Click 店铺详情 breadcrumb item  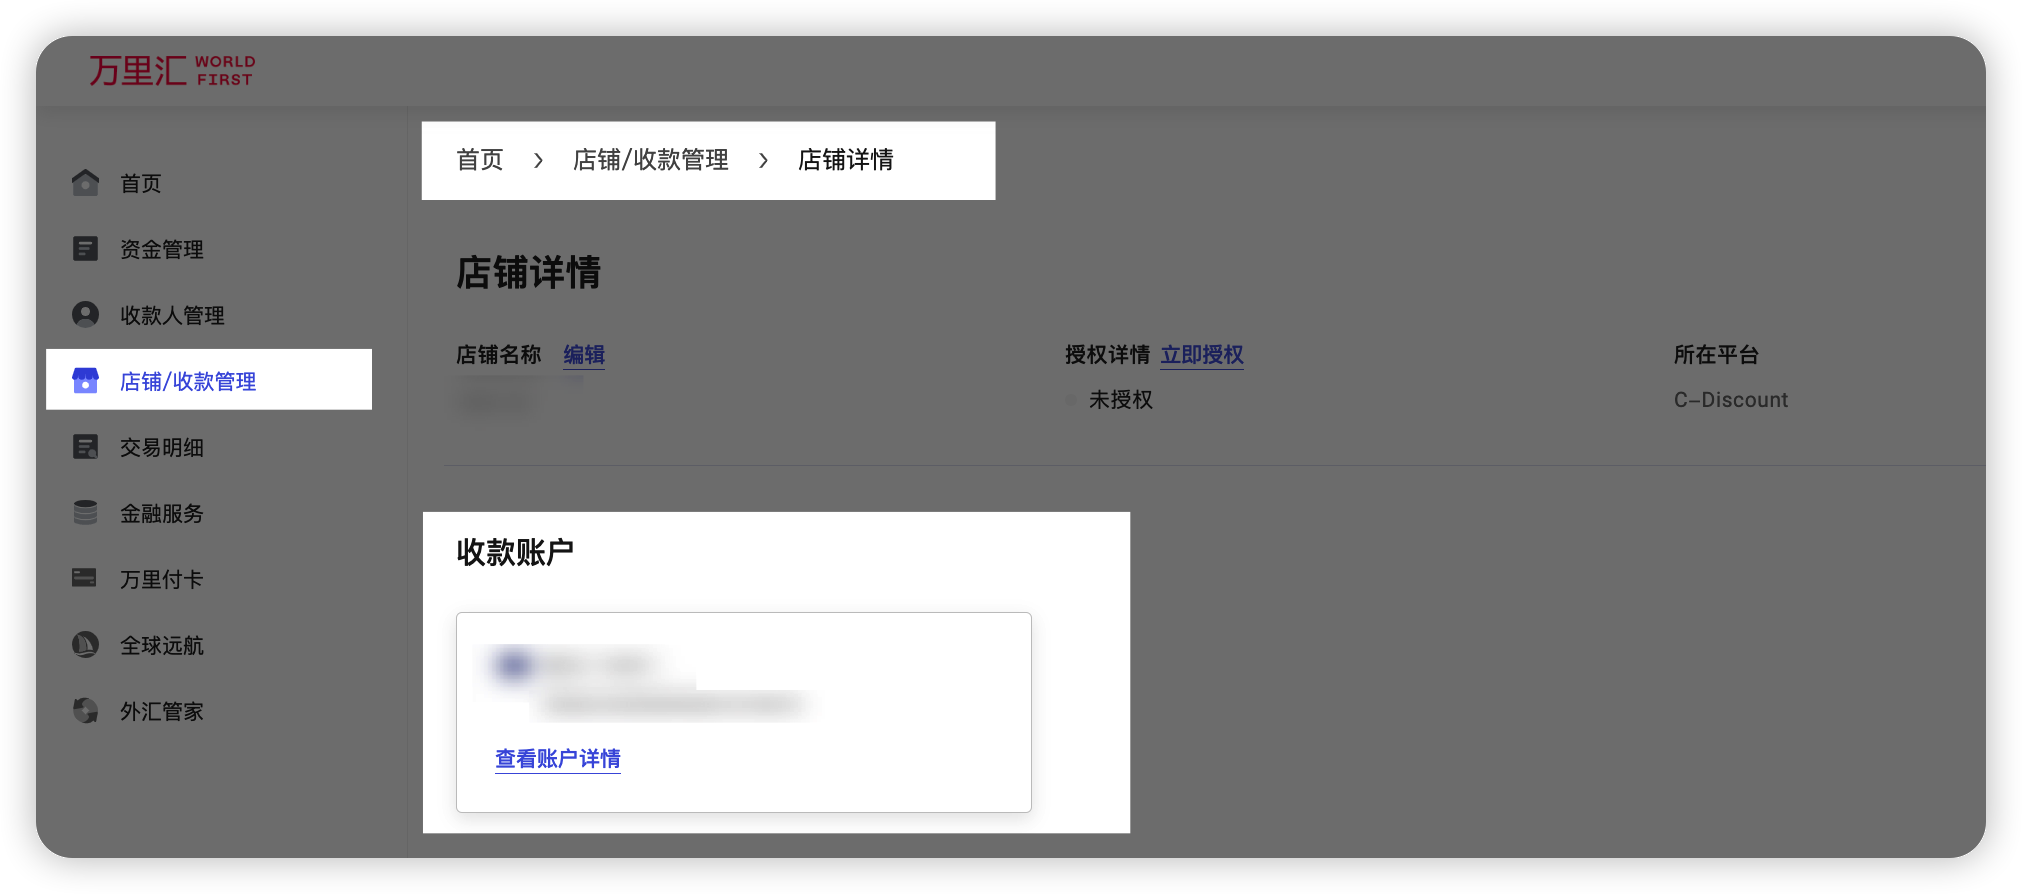click(846, 160)
